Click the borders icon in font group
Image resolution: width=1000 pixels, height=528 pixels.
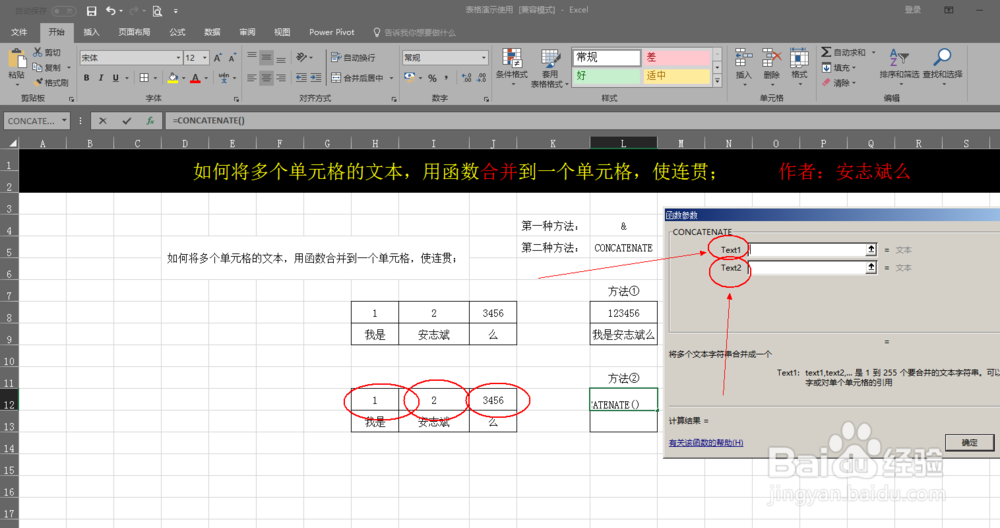point(145,78)
